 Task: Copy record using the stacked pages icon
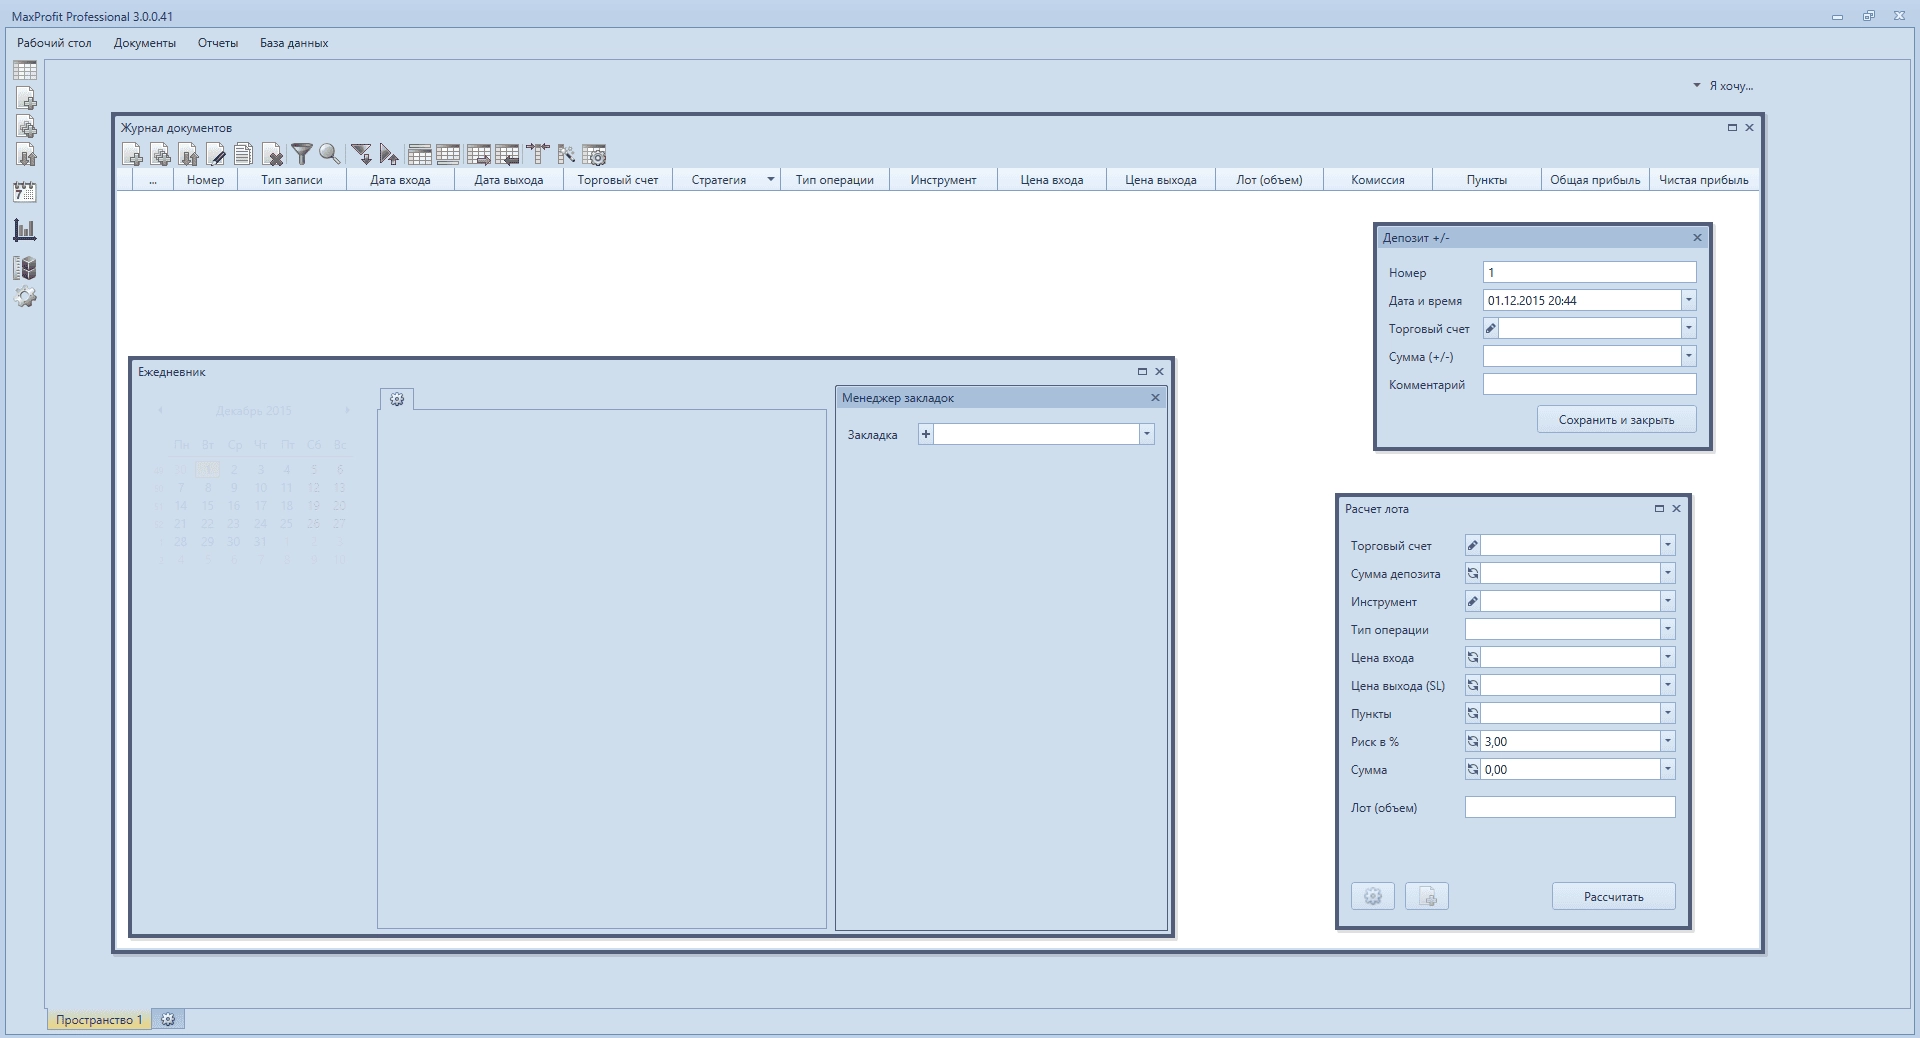pyautogui.click(x=244, y=154)
